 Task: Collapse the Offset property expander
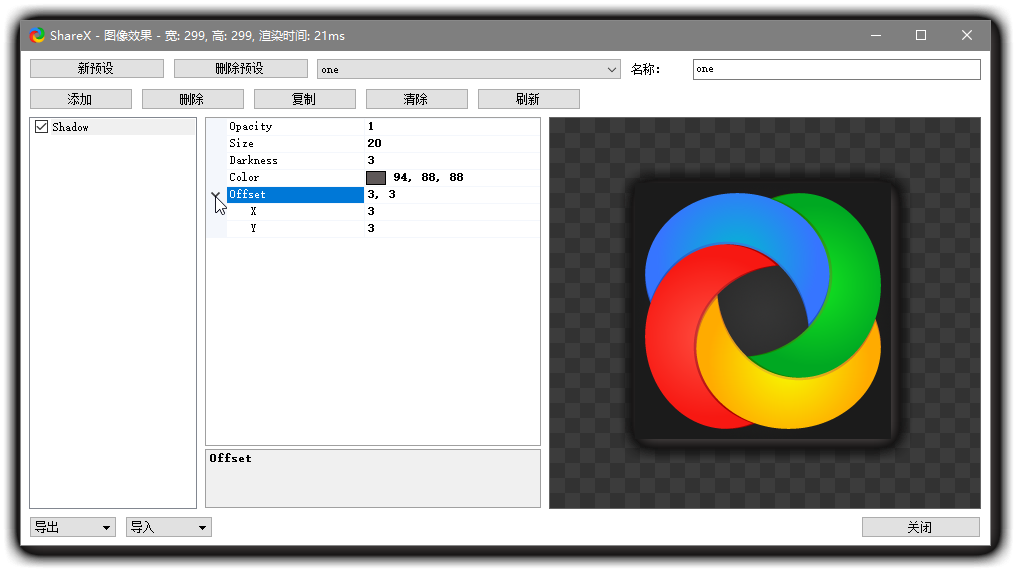click(216, 194)
